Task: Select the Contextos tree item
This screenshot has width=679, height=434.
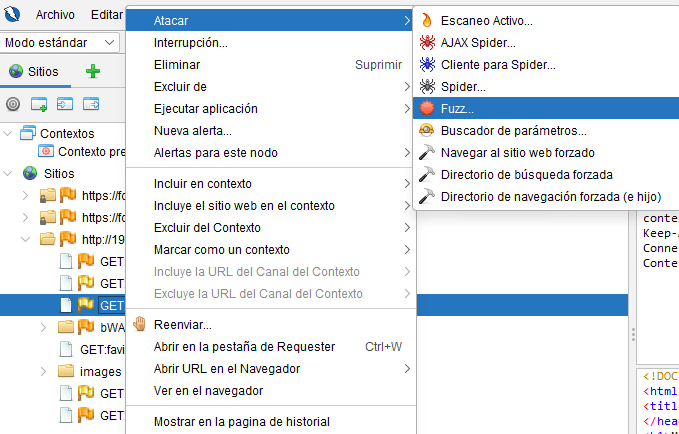Action: [x=66, y=133]
